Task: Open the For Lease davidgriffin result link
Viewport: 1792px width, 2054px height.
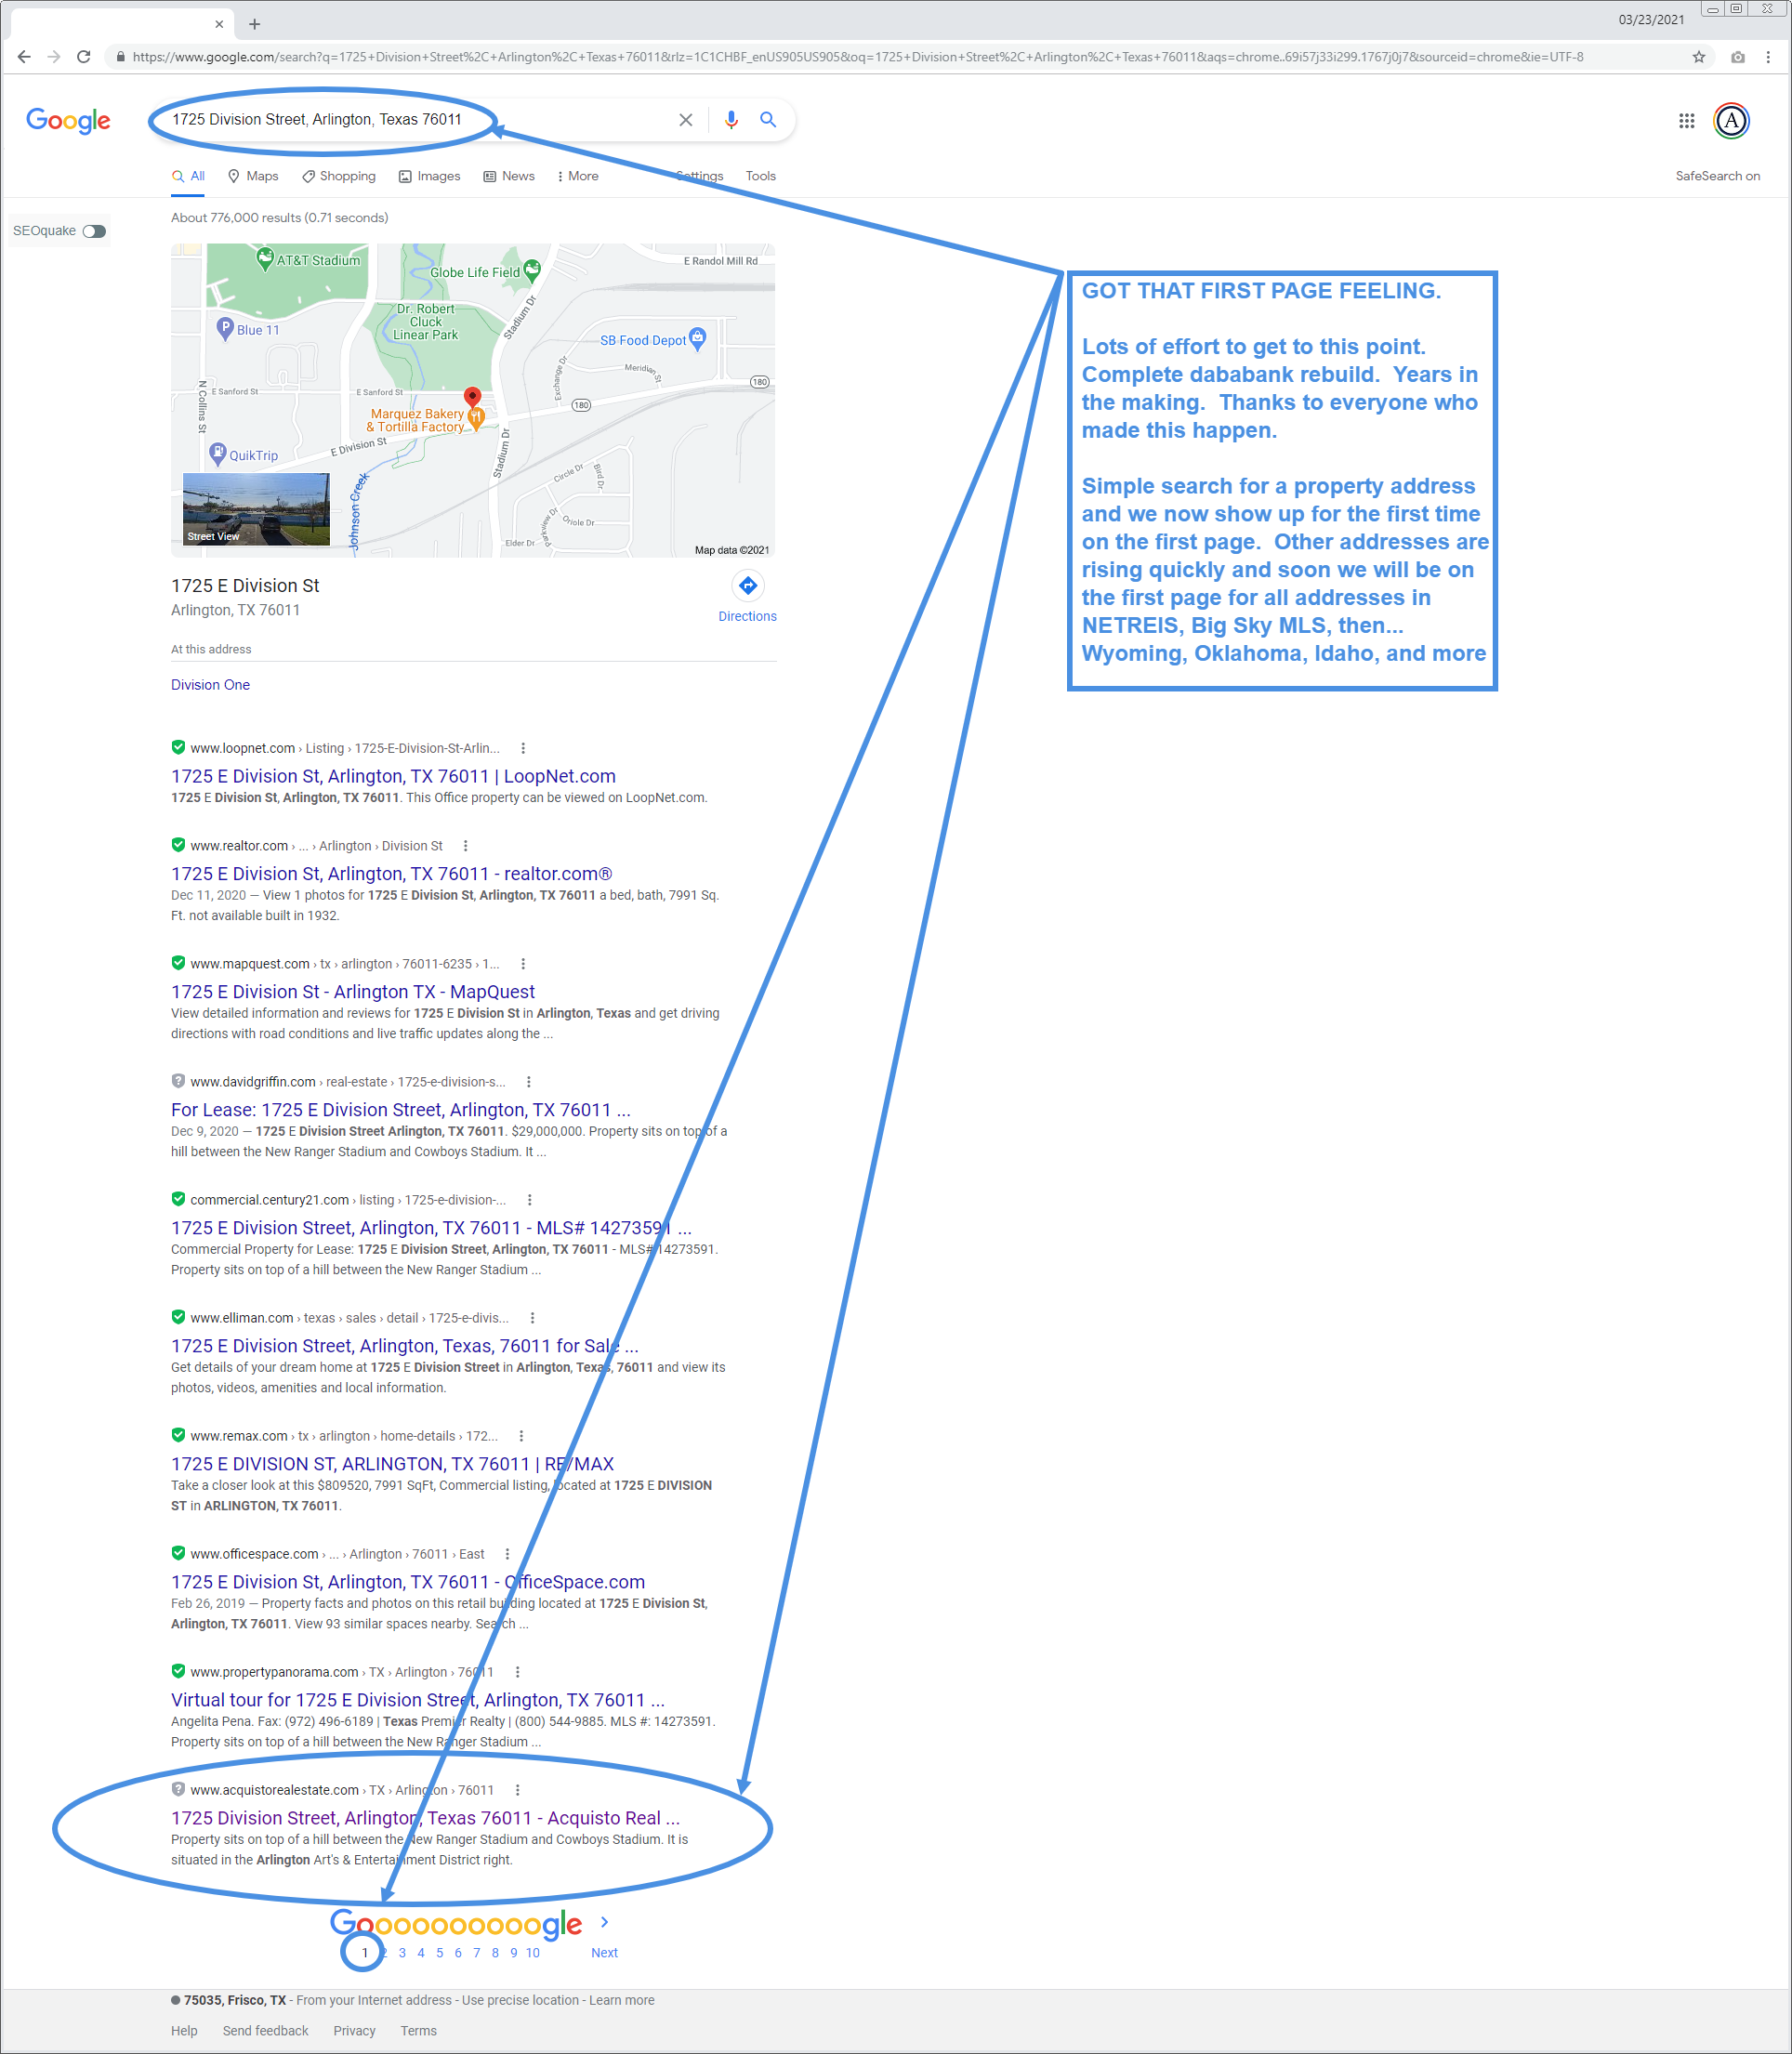Action: pyautogui.click(x=400, y=1110)
